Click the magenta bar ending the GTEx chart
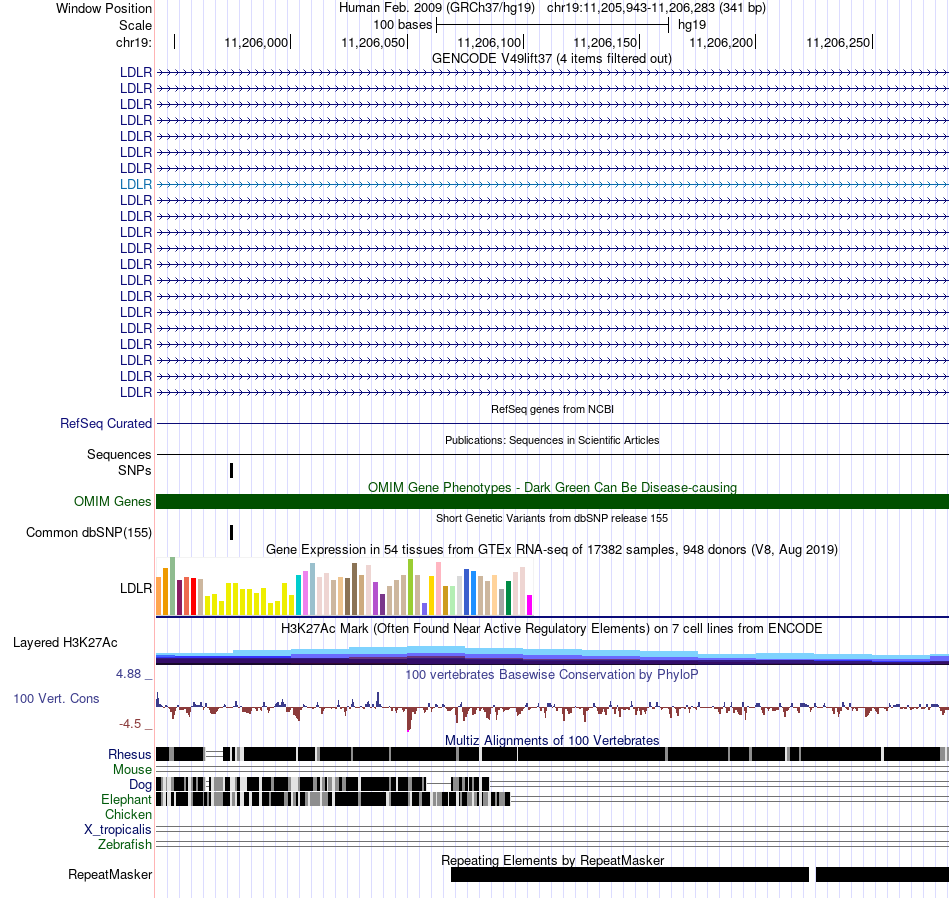 pos(530,605)
